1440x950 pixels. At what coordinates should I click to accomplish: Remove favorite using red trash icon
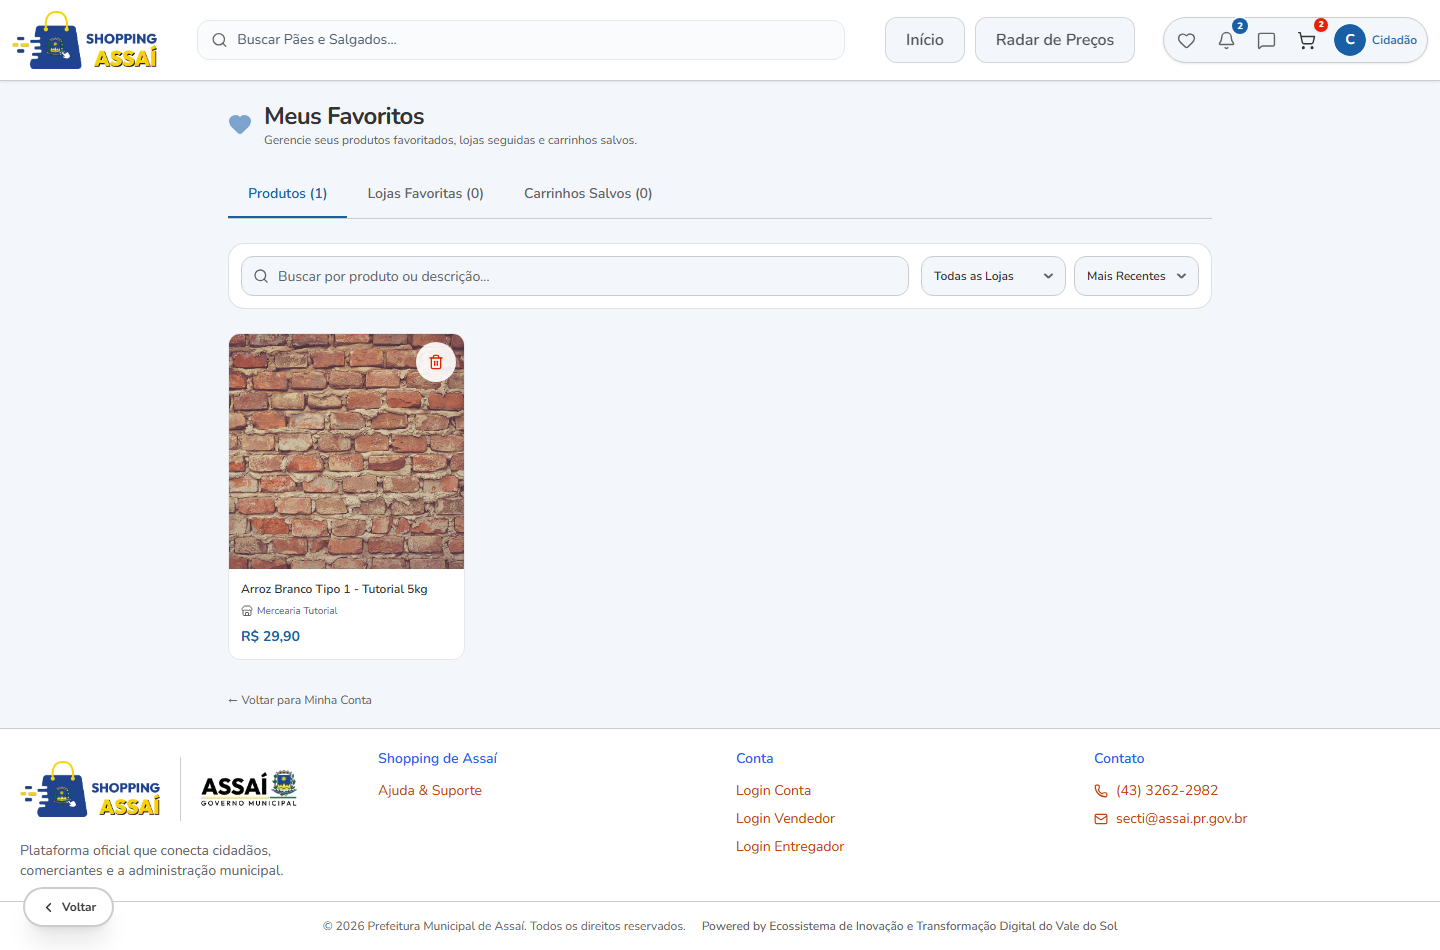[x=436, y=362]
